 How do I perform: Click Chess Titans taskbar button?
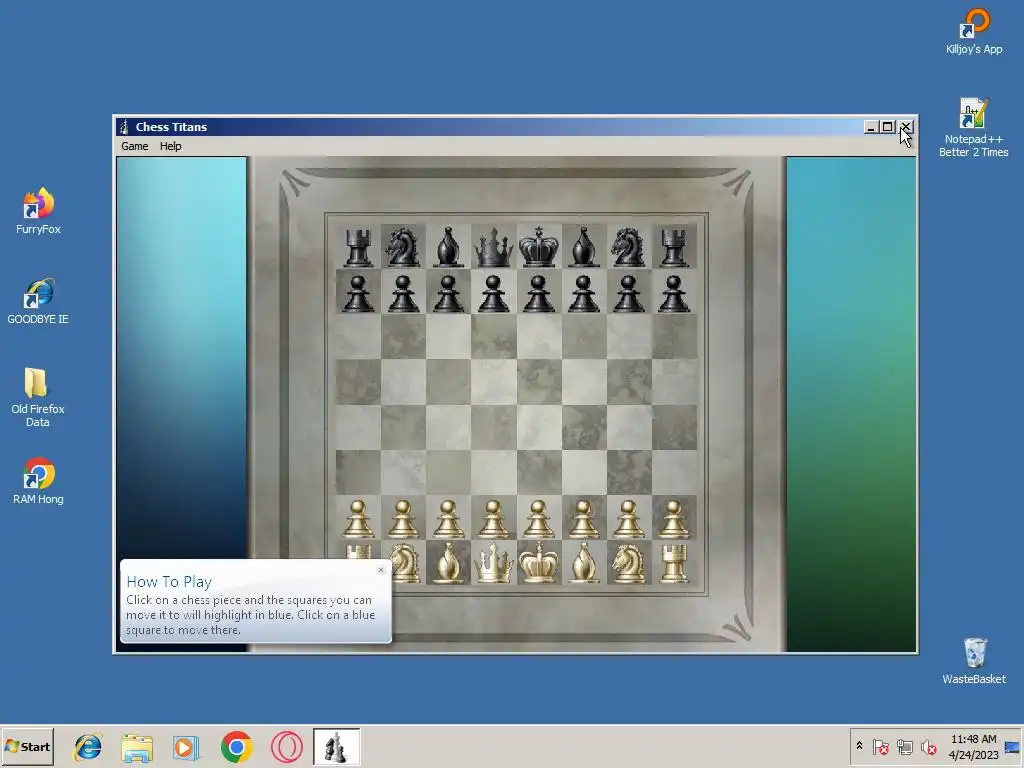pos(336,747)
